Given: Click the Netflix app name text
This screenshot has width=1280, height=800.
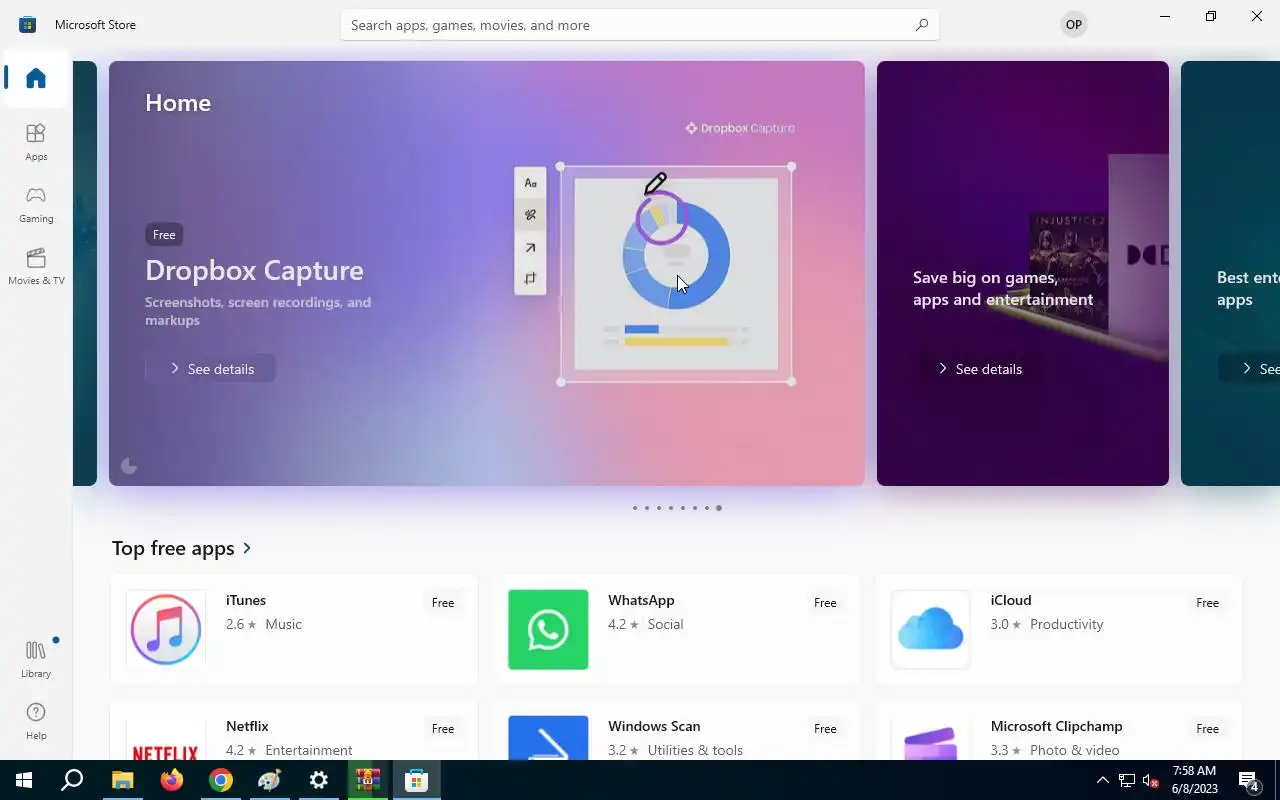Looking at the screenshot, I should pos(247,726).
